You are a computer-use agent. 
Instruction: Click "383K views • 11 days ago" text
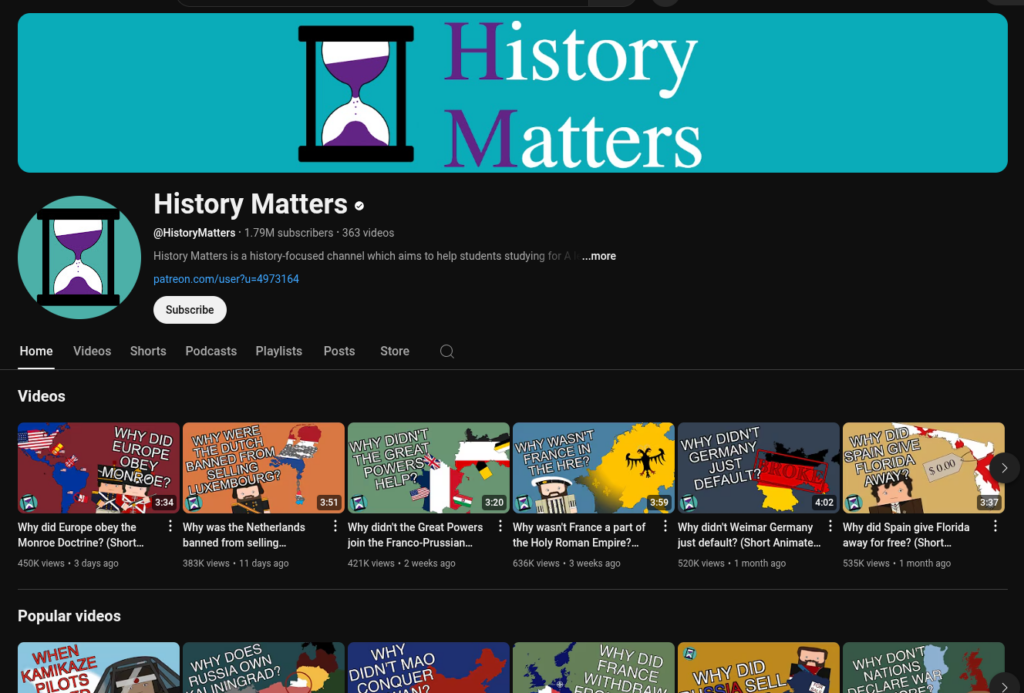236,563
